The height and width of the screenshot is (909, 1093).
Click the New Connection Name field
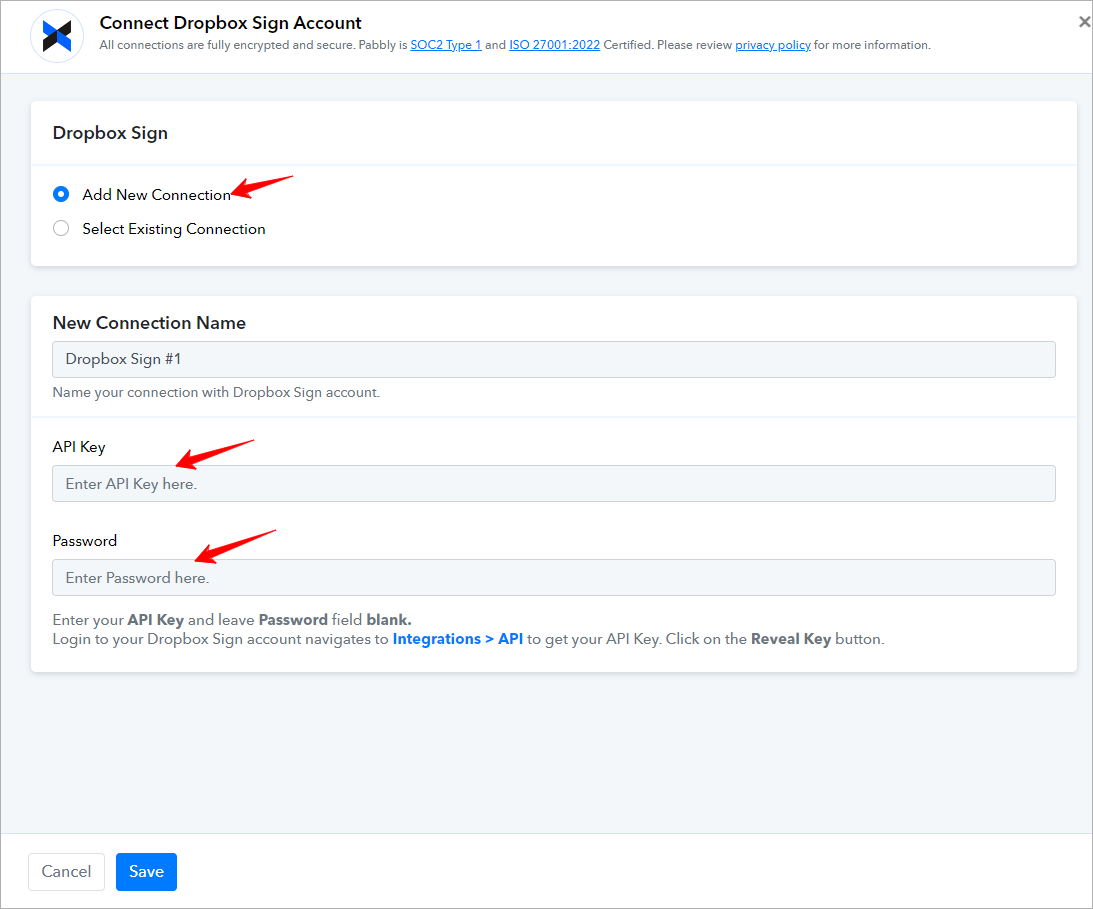click(553, 360)
